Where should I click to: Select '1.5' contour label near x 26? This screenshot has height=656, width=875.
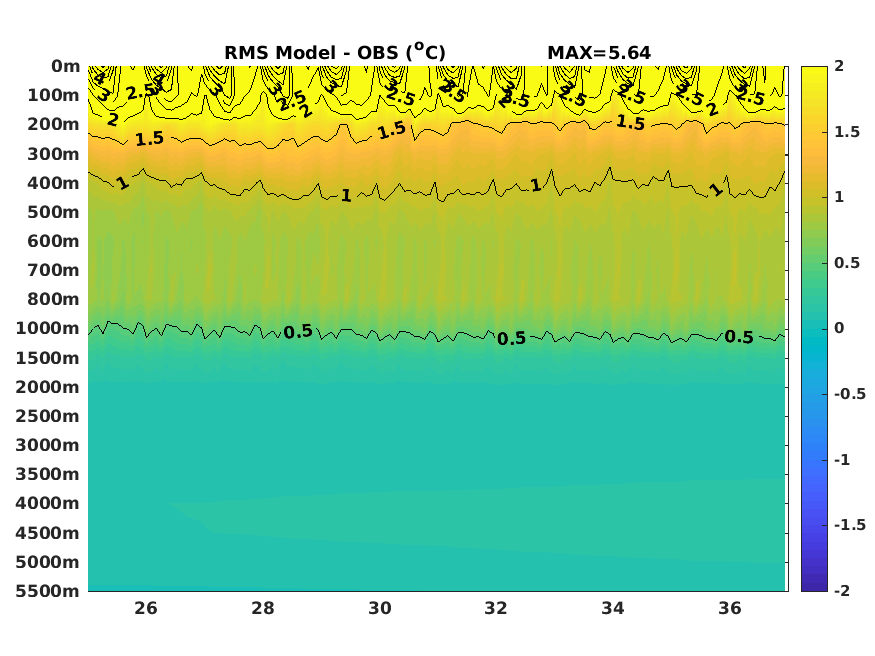(x=150, y=138)
